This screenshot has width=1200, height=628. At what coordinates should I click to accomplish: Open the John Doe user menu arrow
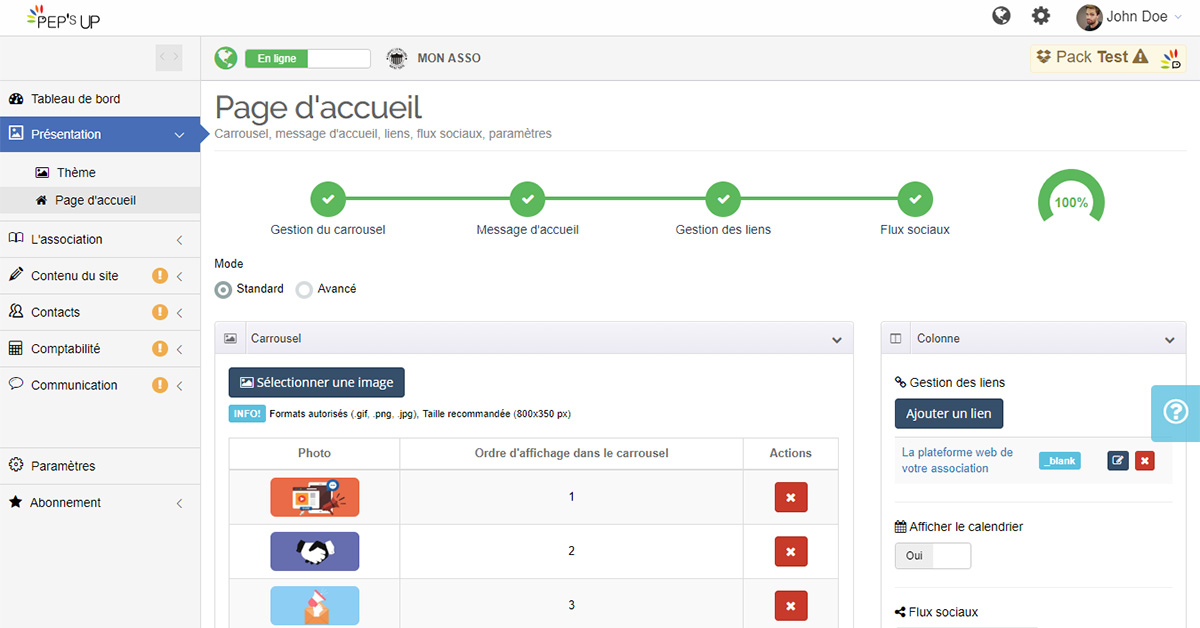click(1177, 17)
